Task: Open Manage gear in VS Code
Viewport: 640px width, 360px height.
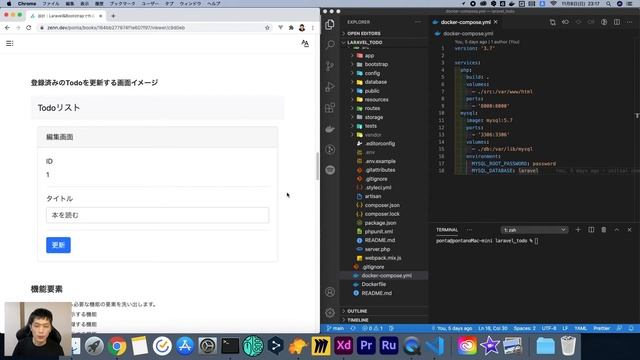Action: click(330, 313)
